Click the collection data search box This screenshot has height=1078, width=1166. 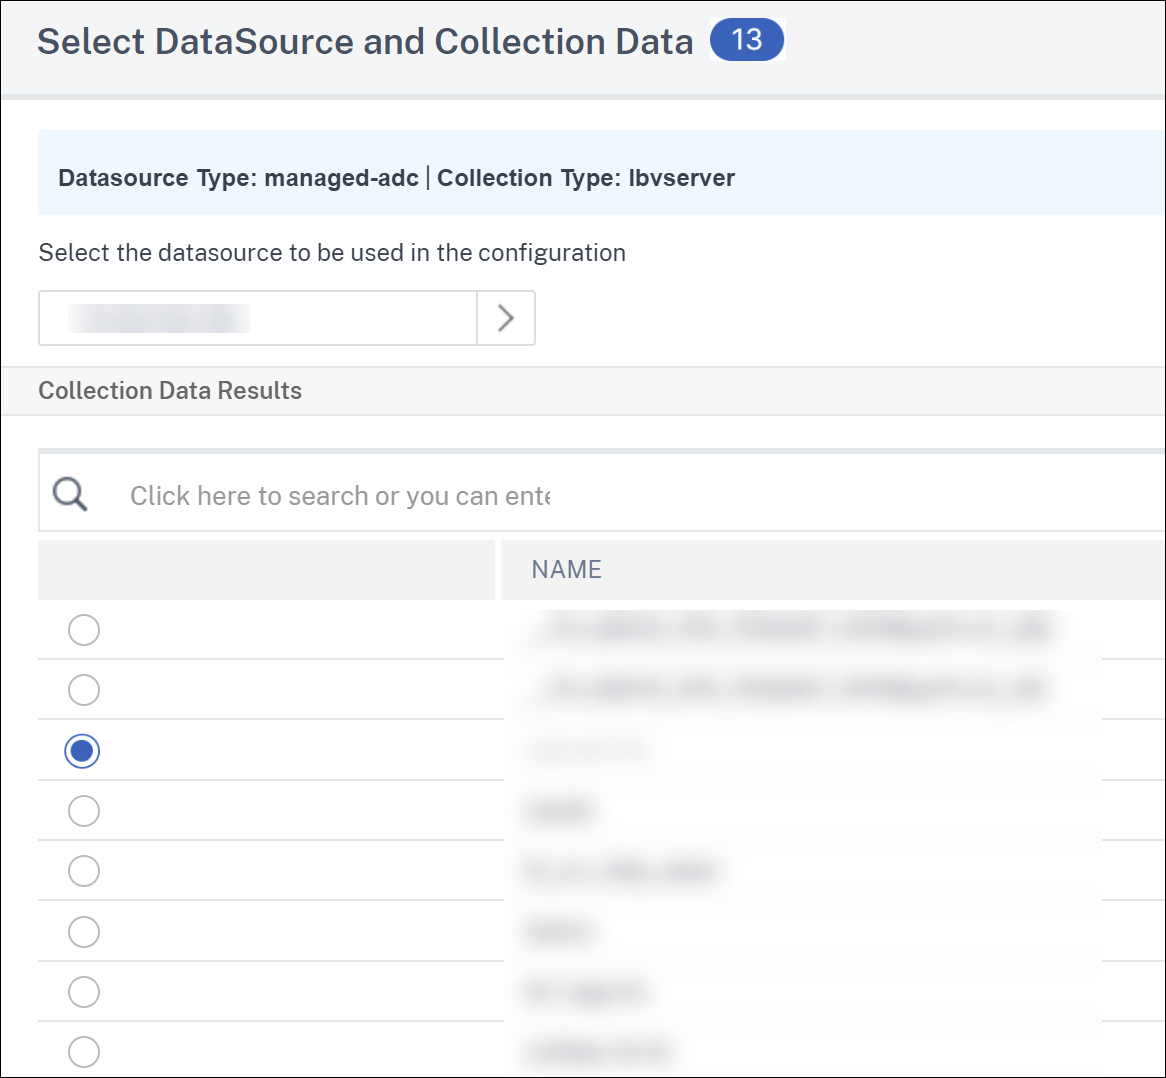(602, 493)
